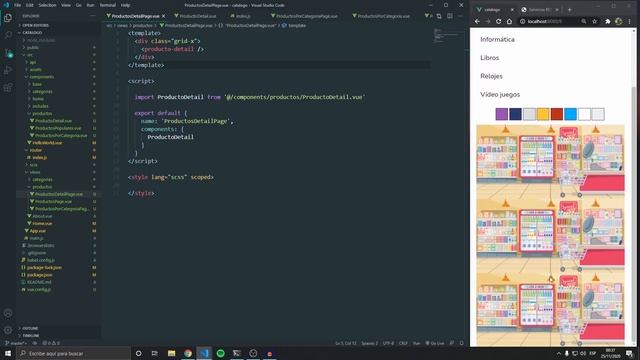Click the master branch in the status bar
Viewport: 640px width, 360px height.
point(16,343)
